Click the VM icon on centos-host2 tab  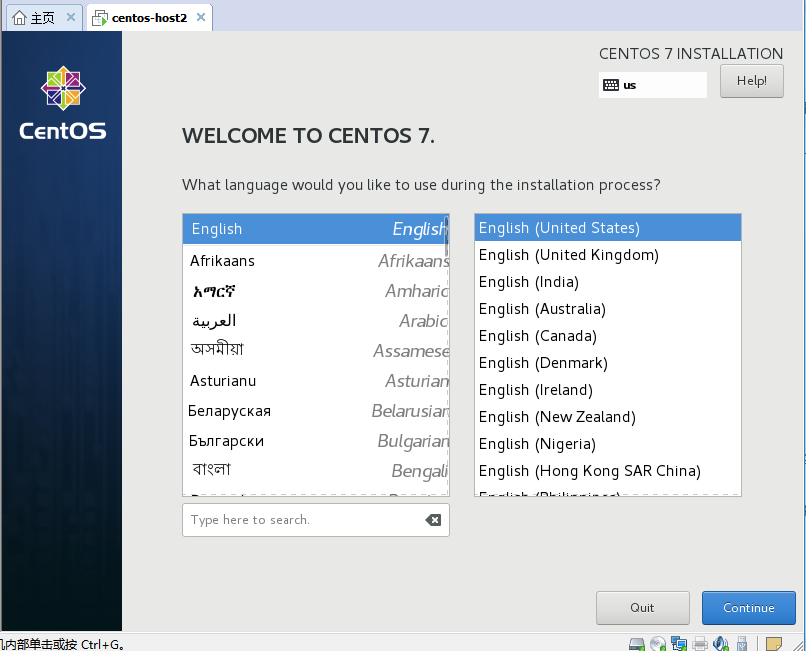point(100,18)
